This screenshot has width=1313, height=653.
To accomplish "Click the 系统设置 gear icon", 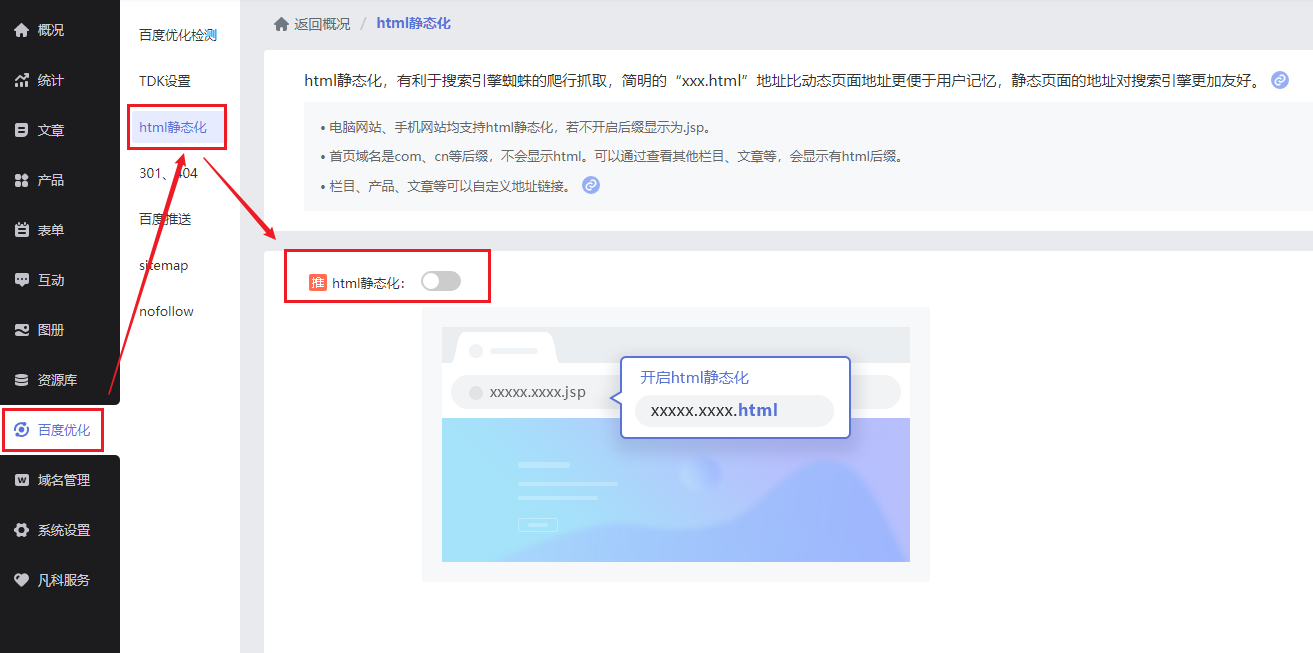I will click(22, 530).
